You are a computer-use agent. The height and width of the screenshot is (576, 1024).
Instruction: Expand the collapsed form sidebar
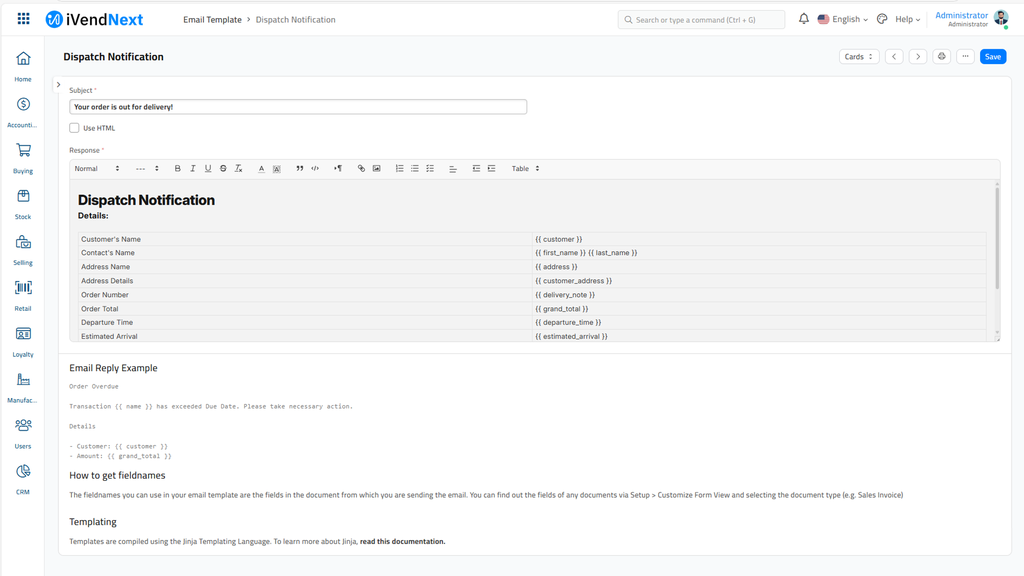point(58,84)
